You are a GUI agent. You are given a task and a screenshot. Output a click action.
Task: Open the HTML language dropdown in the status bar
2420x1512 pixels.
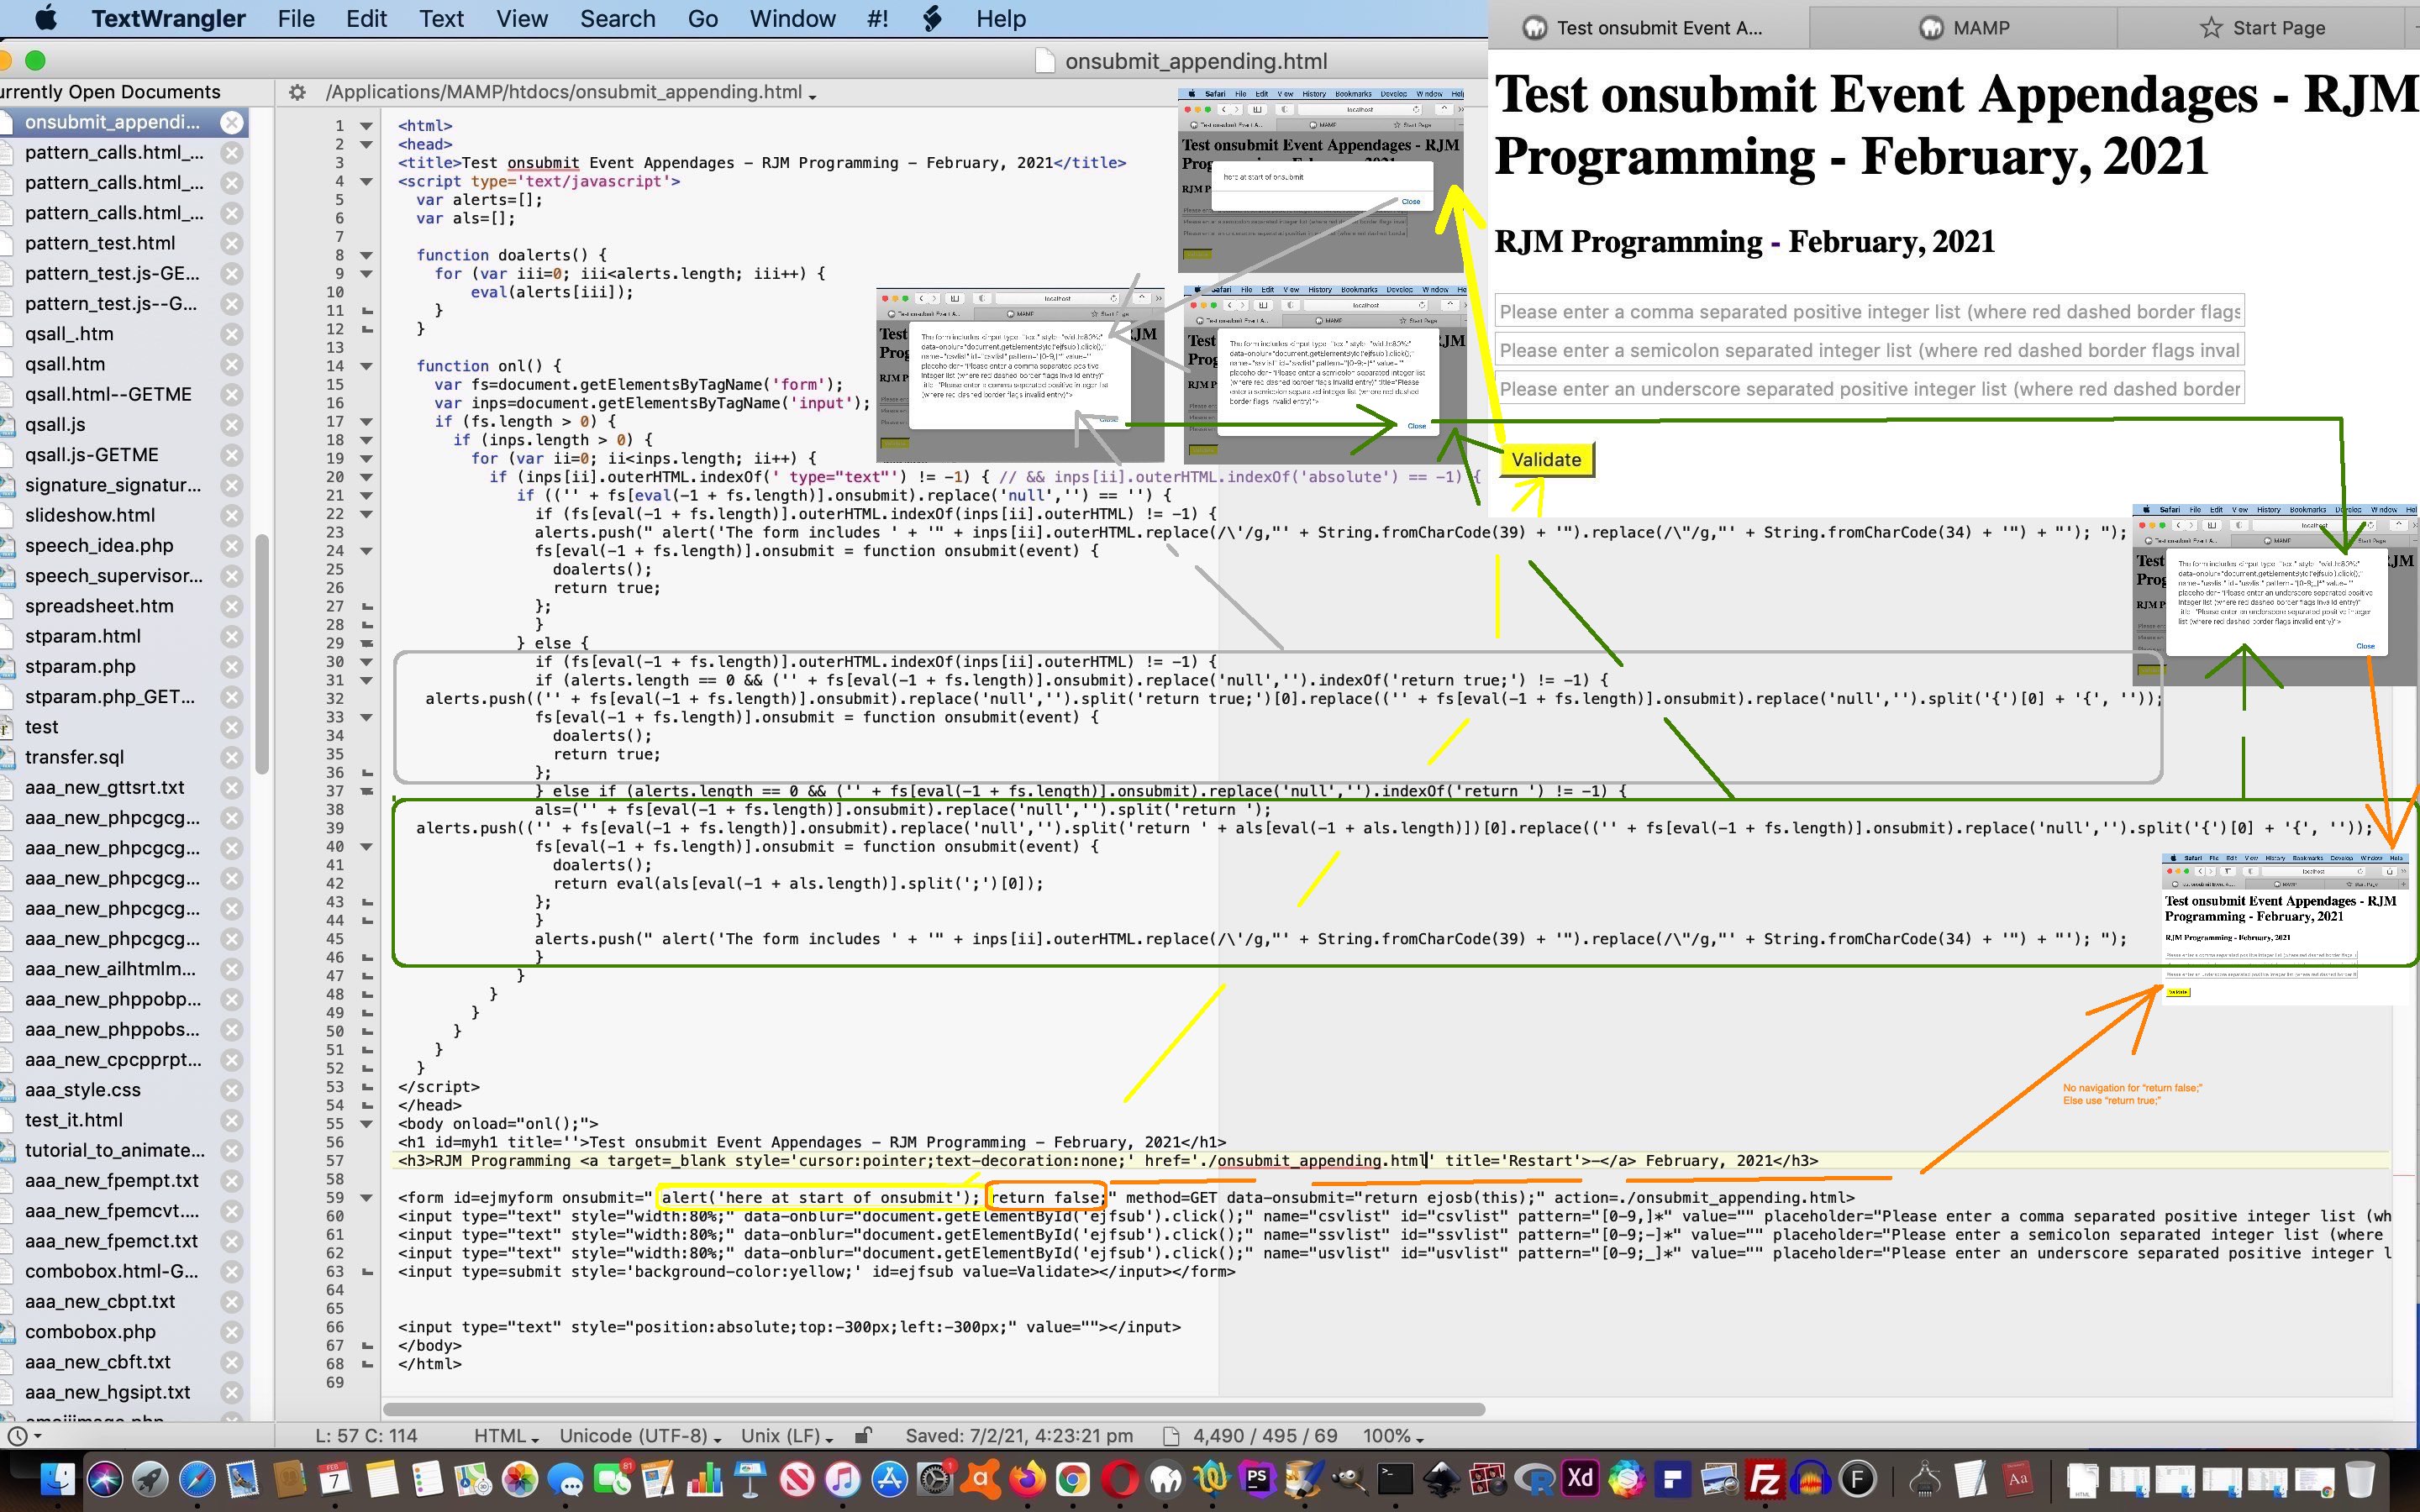pyautogui.click(x=505, y=1435)
